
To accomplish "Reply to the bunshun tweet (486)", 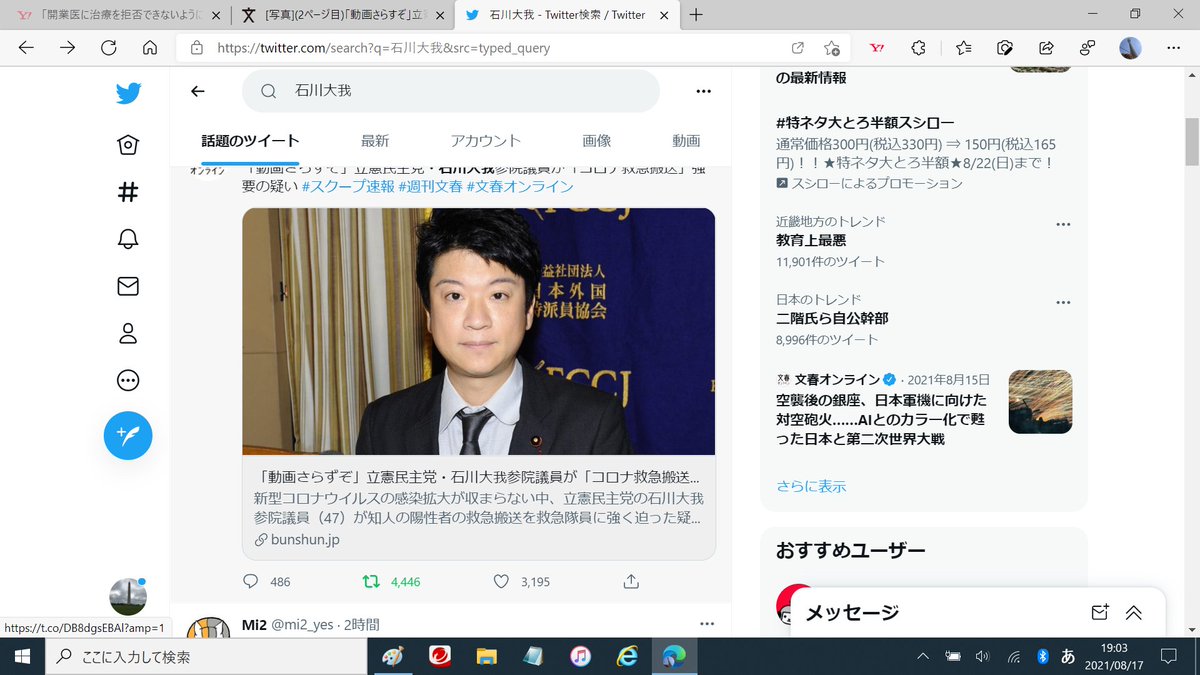I will coord(251,581).
